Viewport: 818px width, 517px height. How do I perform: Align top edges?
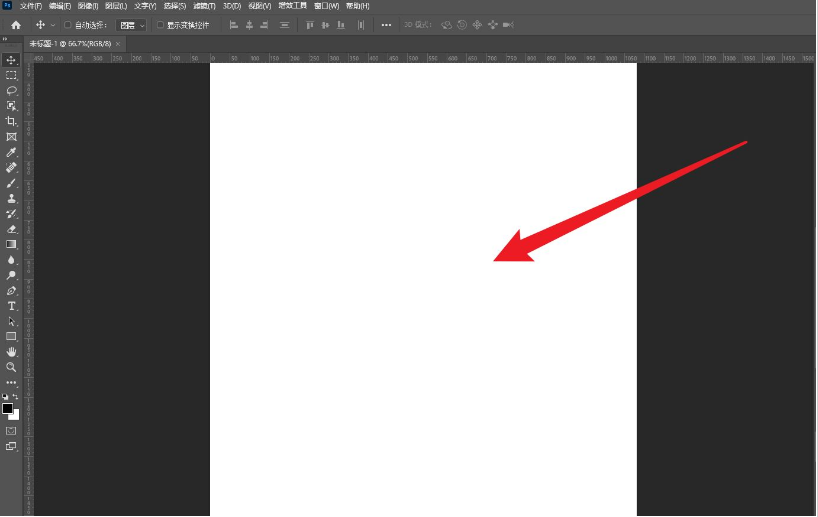click(310, 25)
